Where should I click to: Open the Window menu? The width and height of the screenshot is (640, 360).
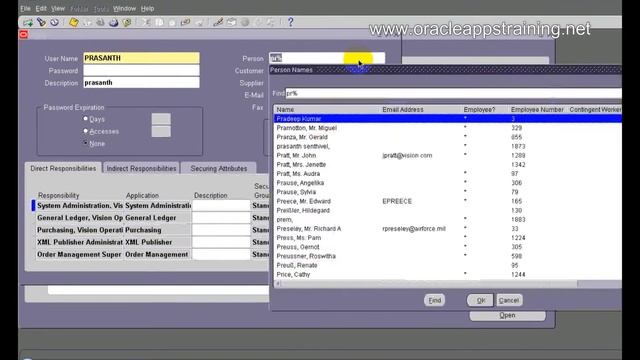pos(124,9)
